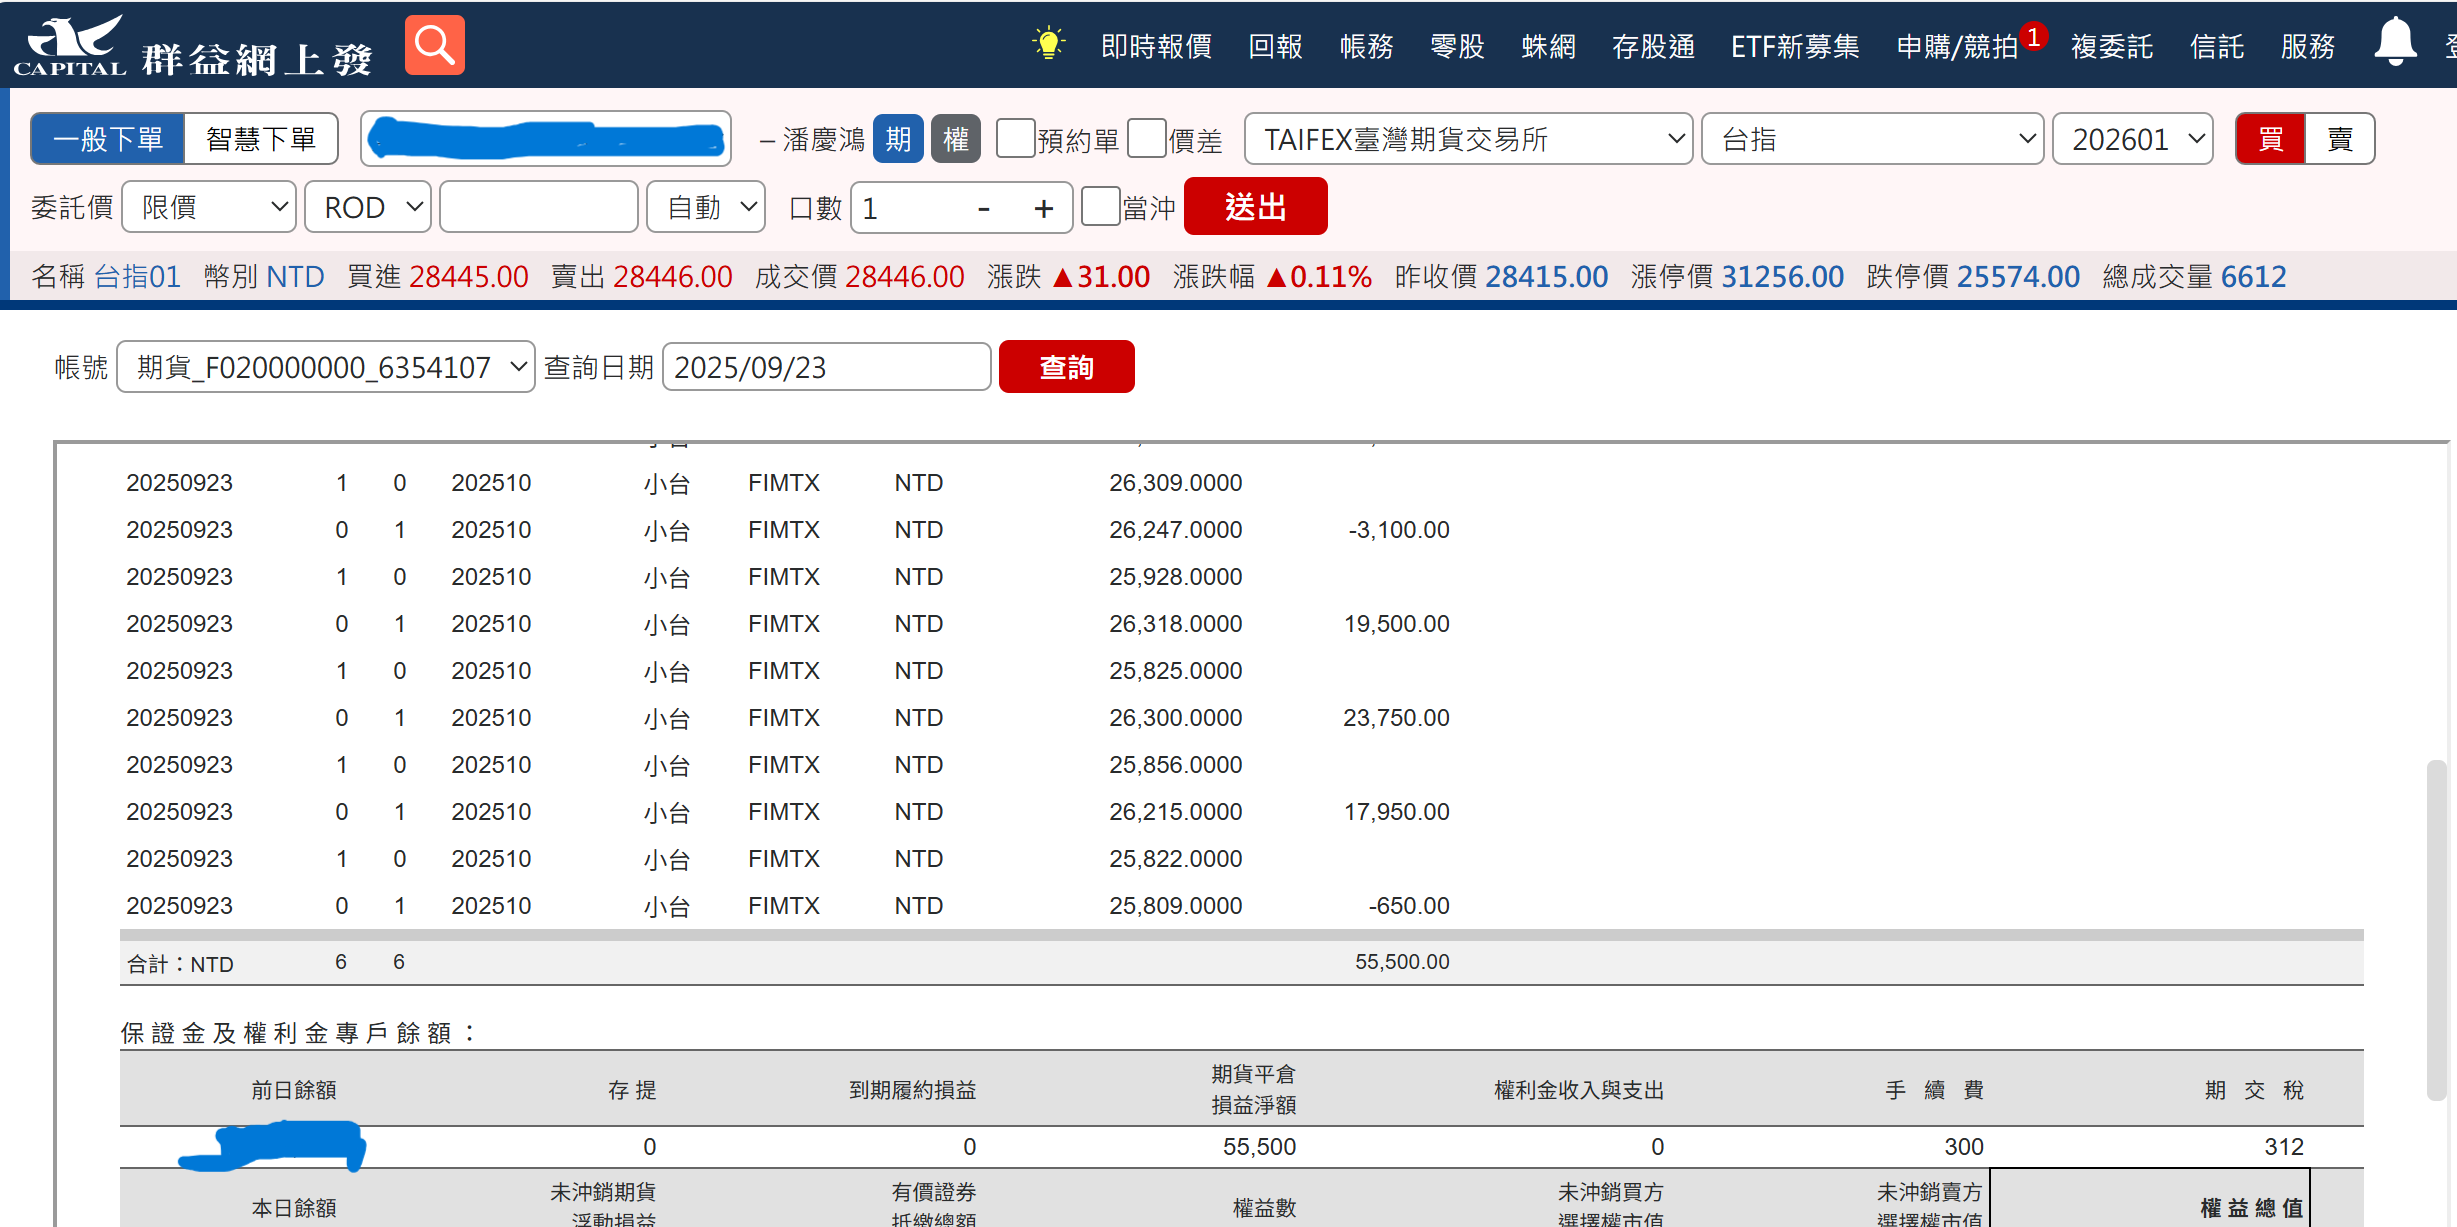Increase lot quantity with plus icon
2457x1227 pixels.
pyautogui.click(x=1043, y=208)
